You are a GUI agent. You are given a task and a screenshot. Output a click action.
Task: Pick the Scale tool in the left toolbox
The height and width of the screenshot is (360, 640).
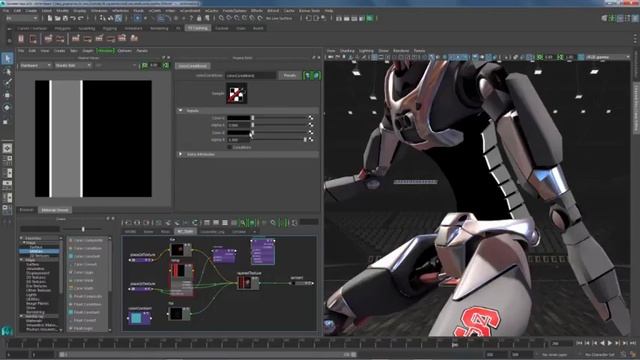6,121
